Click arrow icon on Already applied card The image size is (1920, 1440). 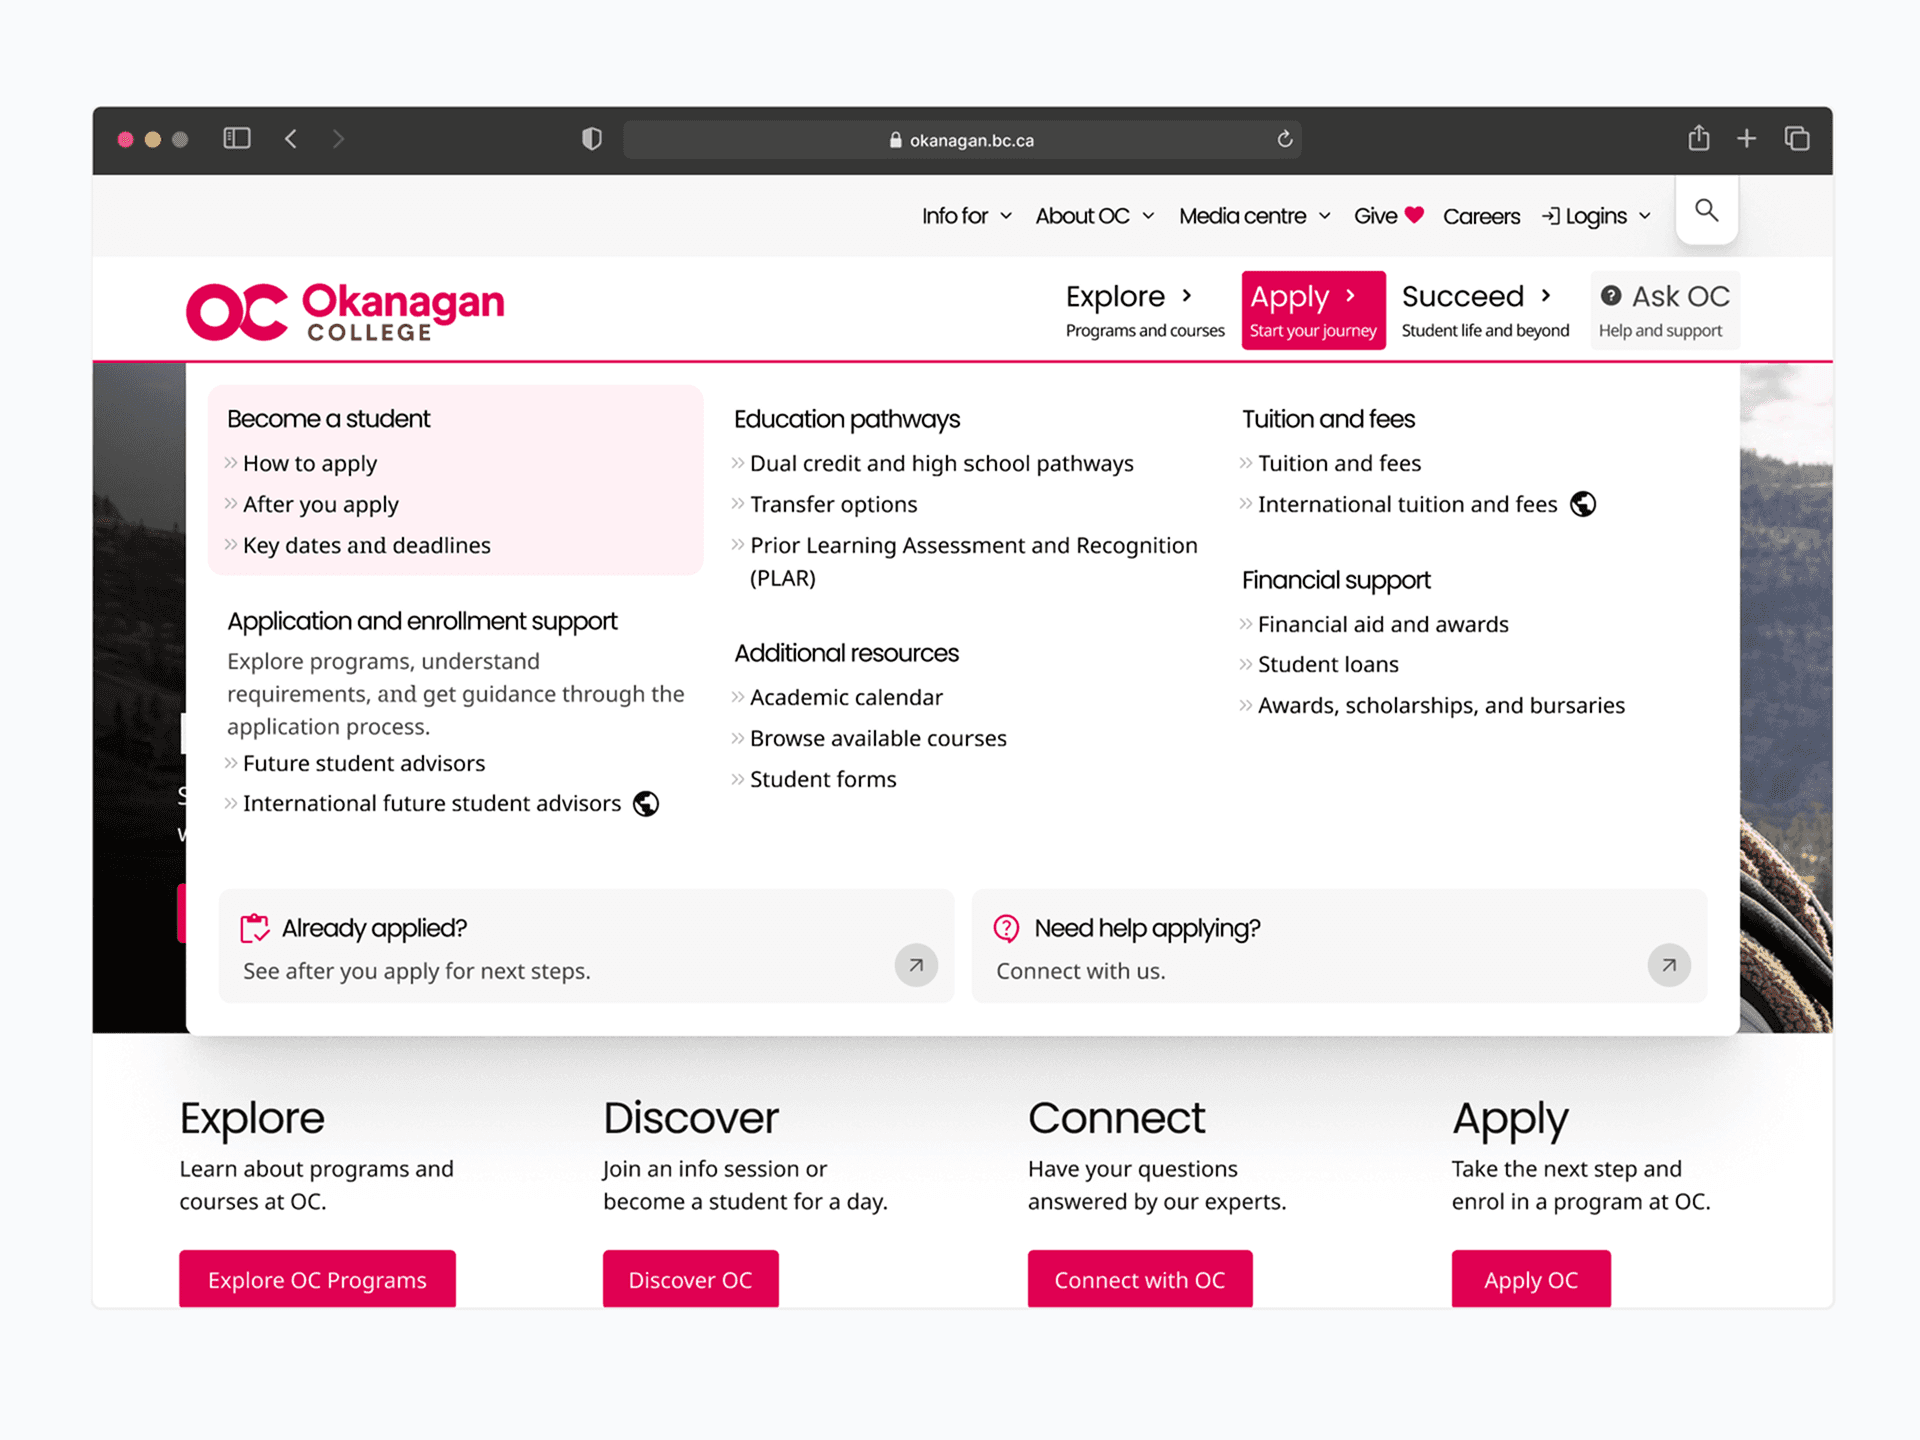pyautogui.click(x=916, y=965)
